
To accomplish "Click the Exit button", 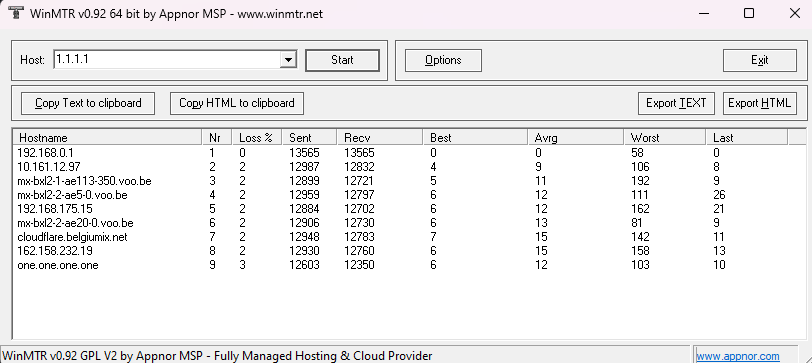I will pyautogui.click(x=760, y=60).
